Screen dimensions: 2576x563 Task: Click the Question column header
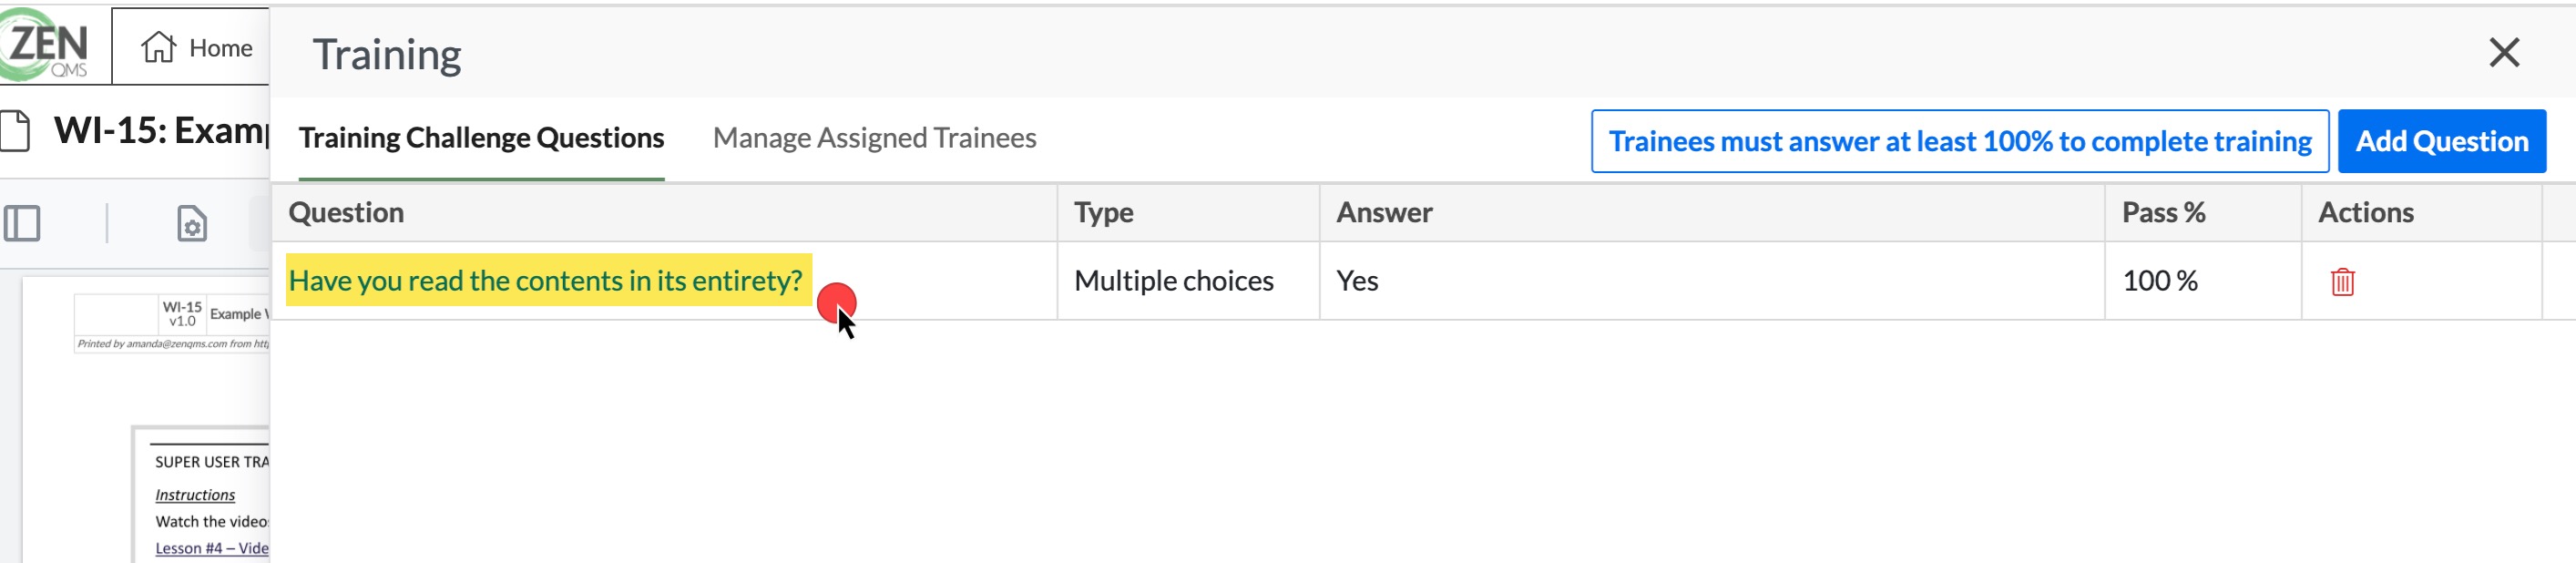tap(346, 212)
